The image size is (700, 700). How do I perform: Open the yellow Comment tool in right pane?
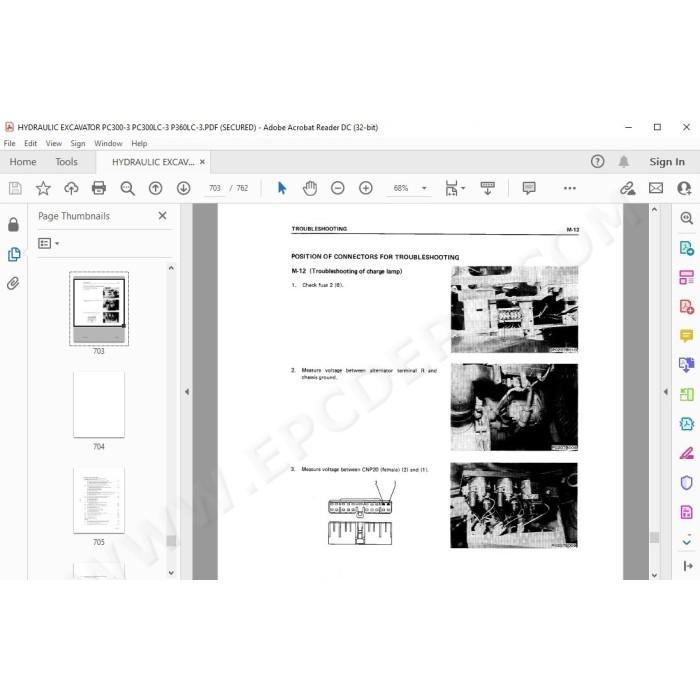(x=687, y=336)
